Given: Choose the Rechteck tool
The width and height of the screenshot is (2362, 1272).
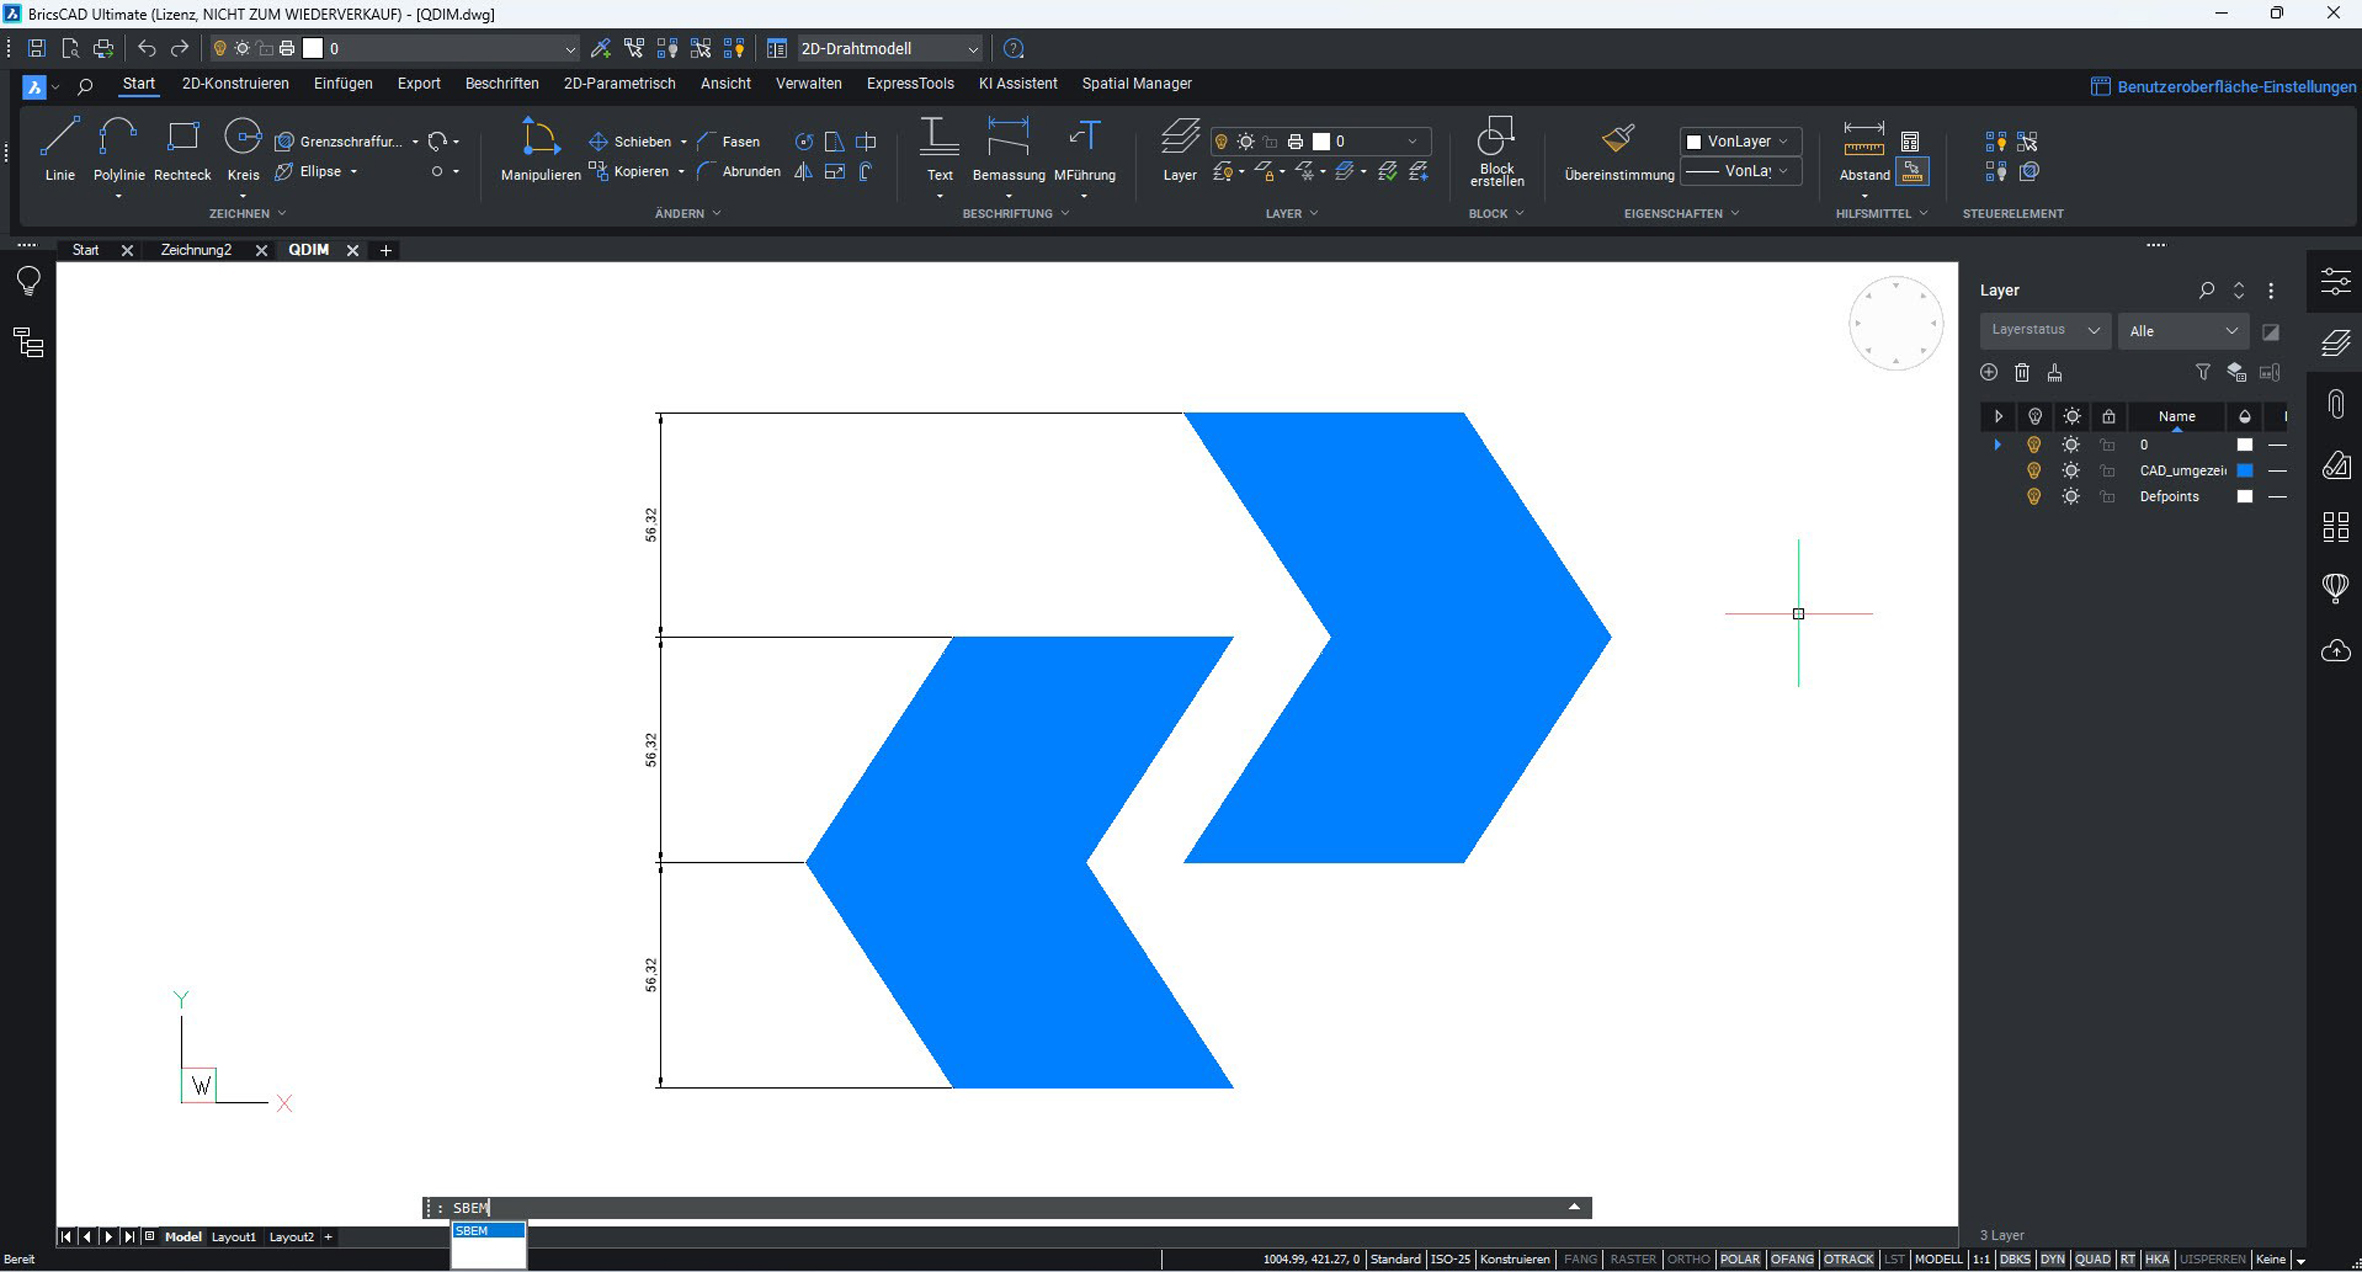Looking at the screenshot, I should pos(182,149).
